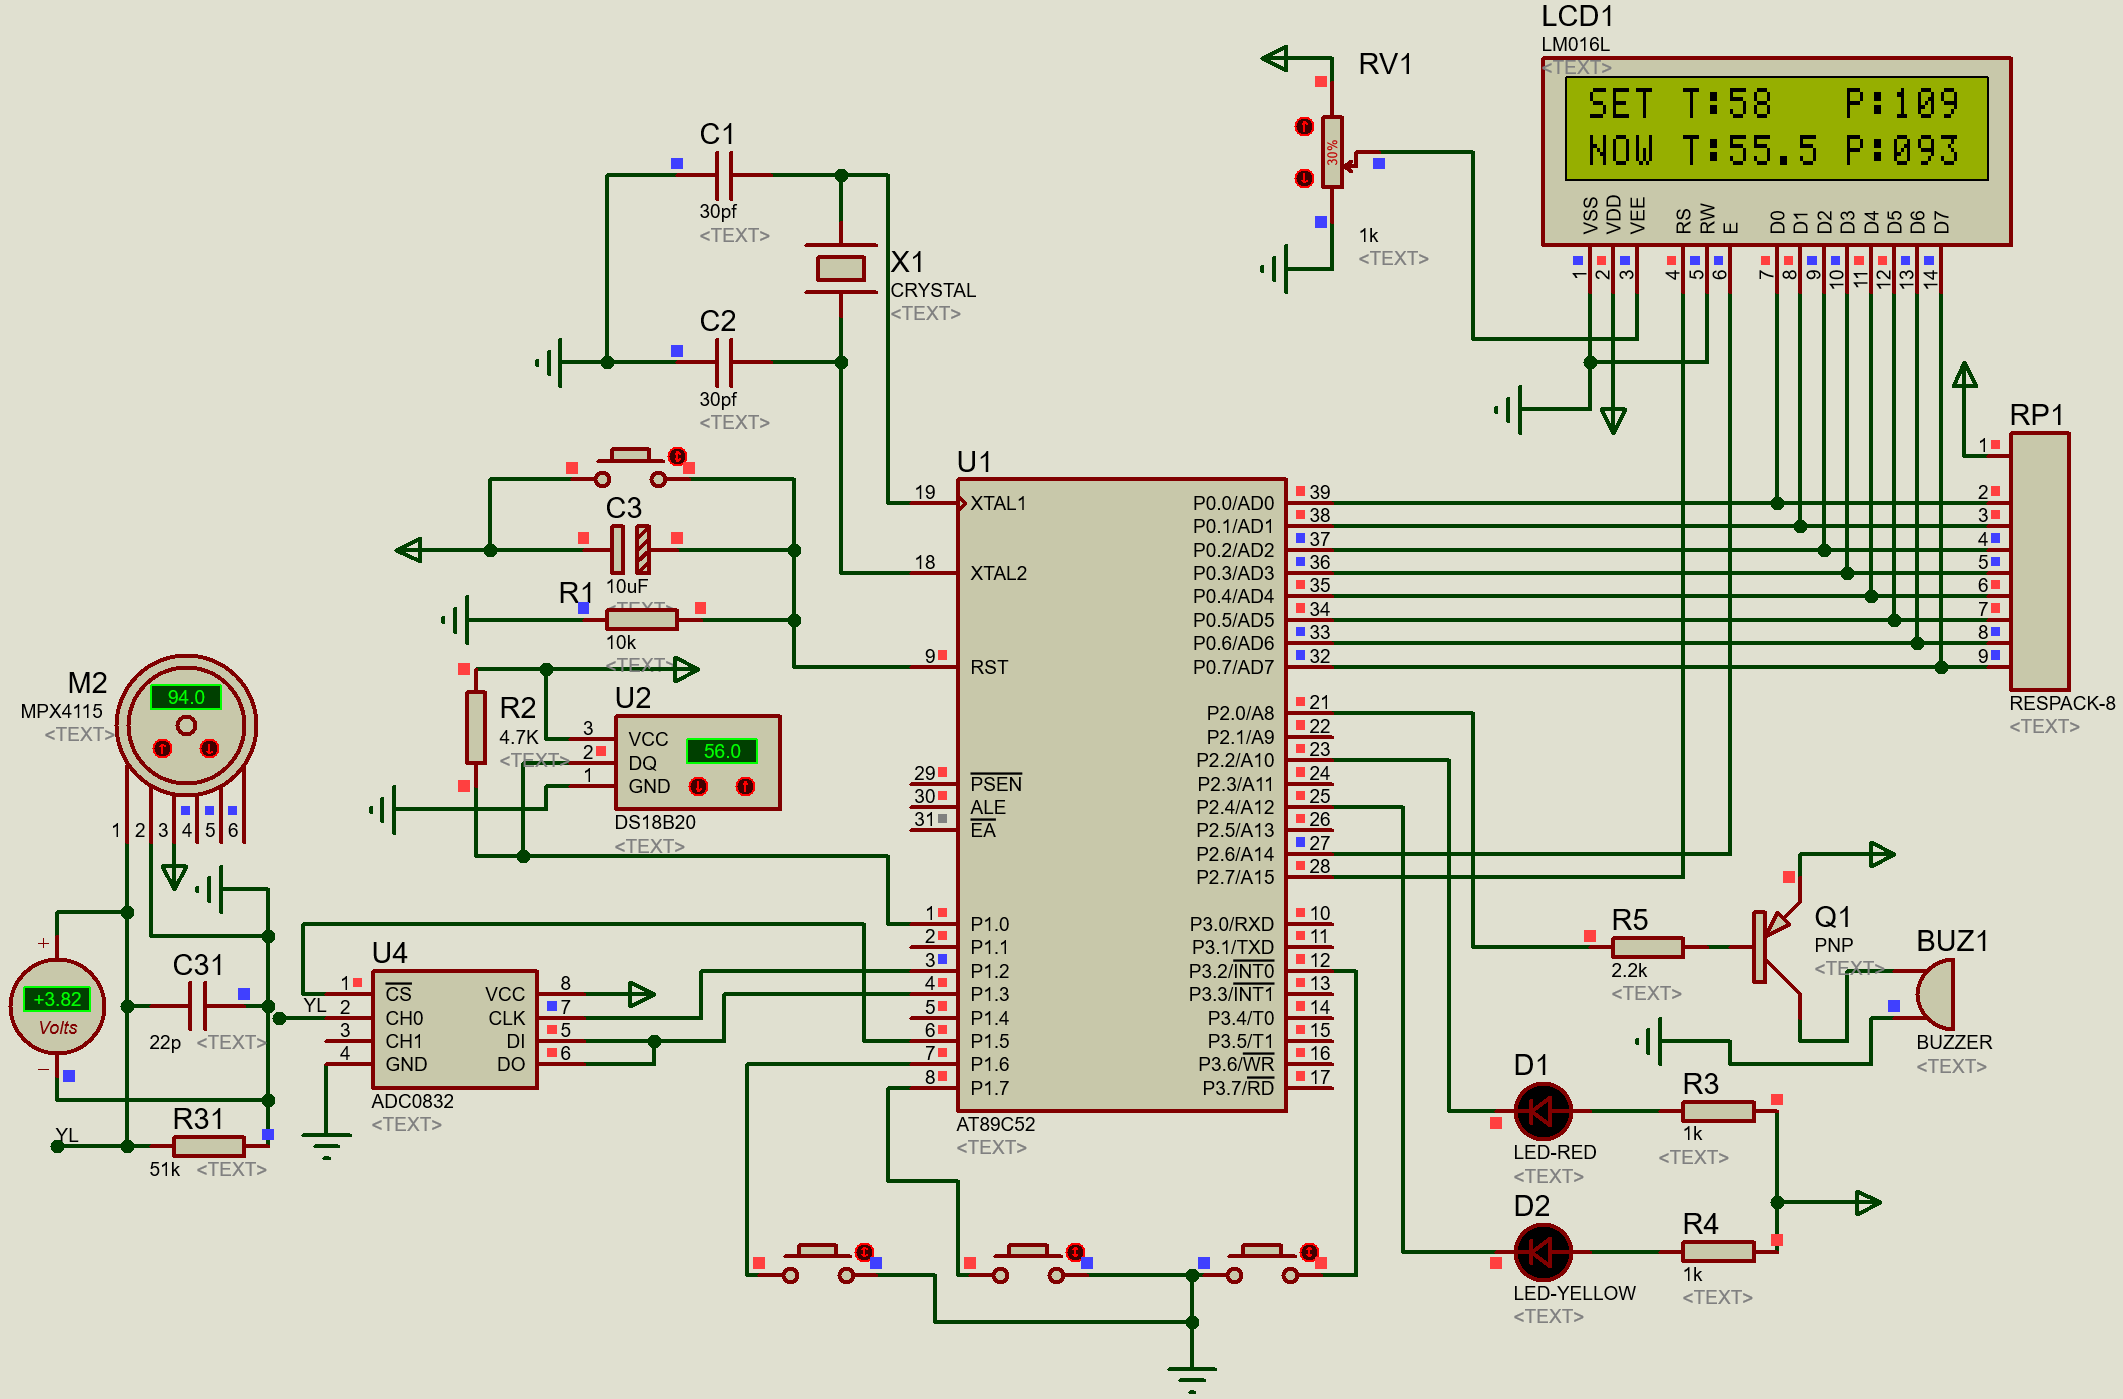Select the D1 LED-RED component
The width and height of the screenshot is (2123, 1399).
click(x=1543, y=1111)
